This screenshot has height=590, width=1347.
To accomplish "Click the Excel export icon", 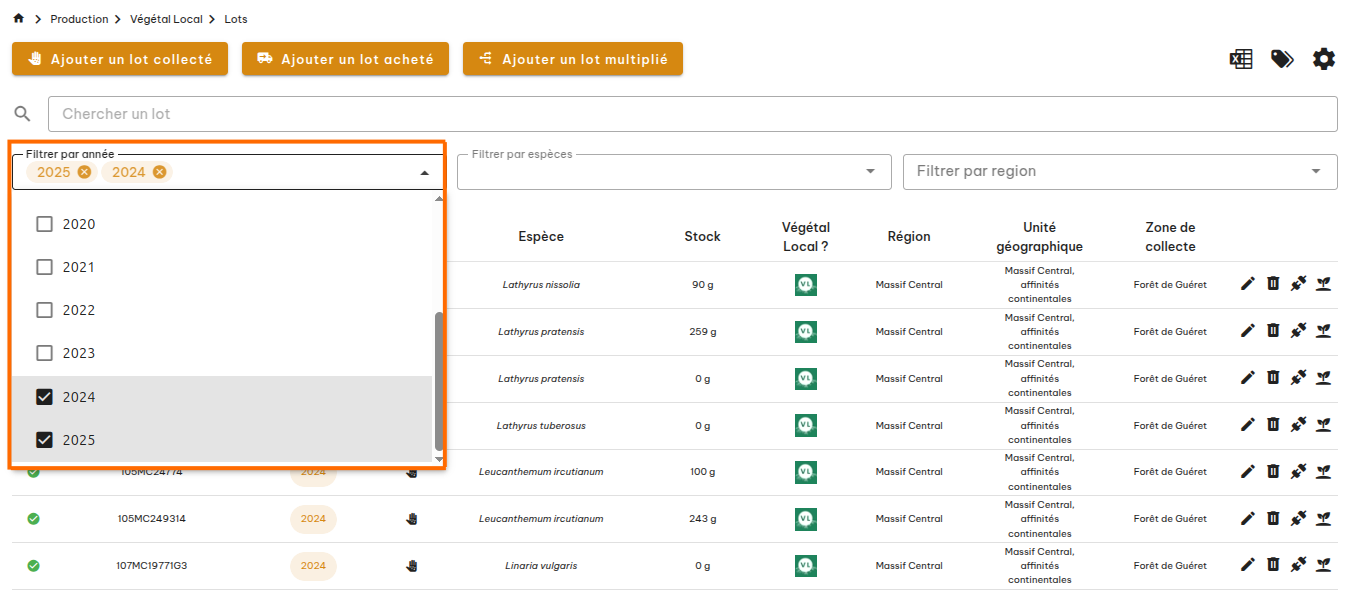I will point(1241,59).
